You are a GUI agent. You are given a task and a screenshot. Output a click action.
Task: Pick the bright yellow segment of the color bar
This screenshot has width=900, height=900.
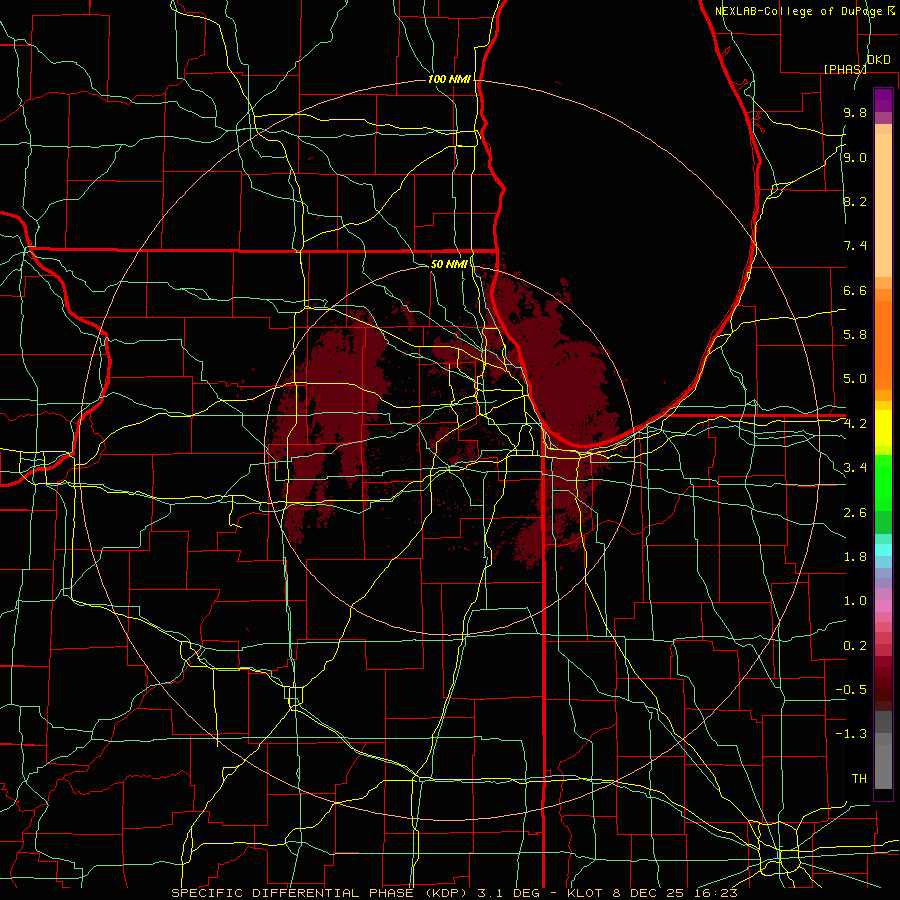883,428
